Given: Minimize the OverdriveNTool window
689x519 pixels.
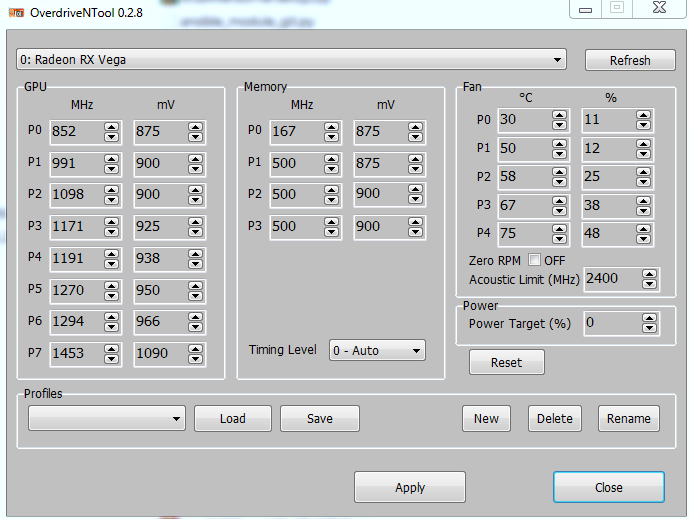Looking at the screenshot, I should pyautogui.click(x=585, y=9).
